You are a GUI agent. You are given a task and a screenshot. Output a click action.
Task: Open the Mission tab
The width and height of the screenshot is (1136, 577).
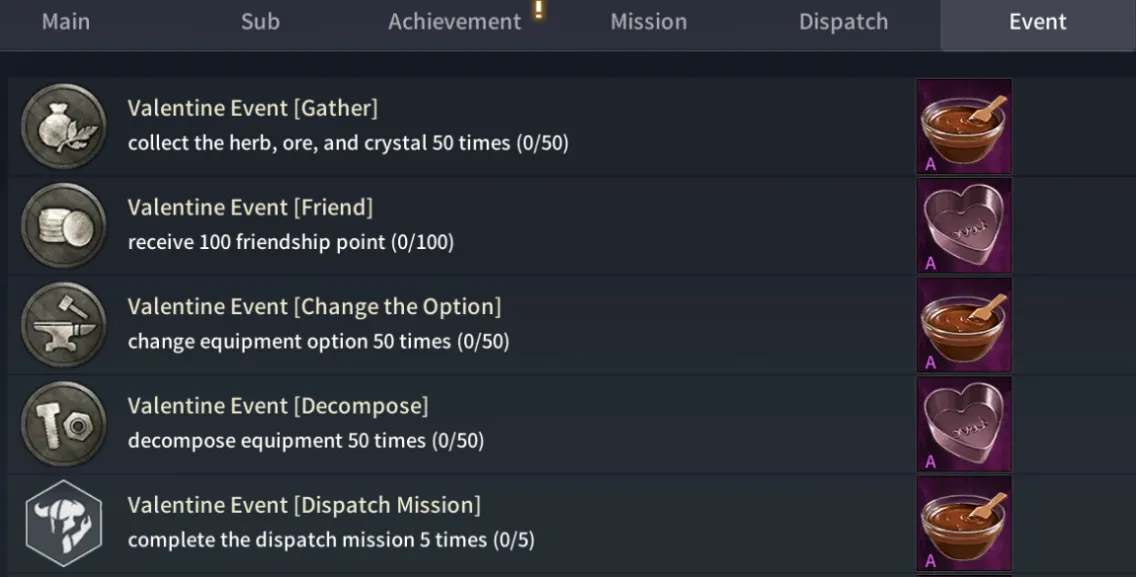tap(649, 22)
